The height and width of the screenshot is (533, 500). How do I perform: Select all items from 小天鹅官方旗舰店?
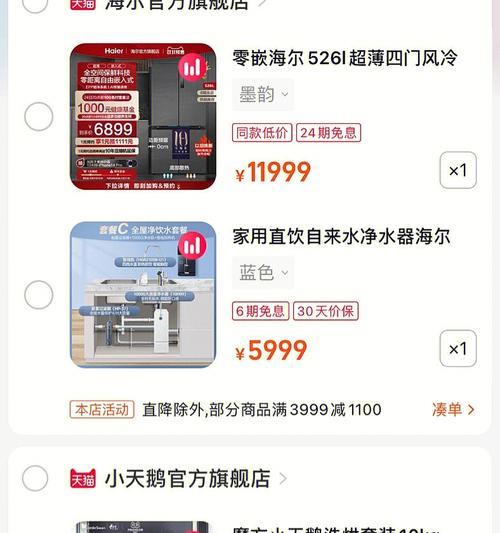tap(35, 478)
